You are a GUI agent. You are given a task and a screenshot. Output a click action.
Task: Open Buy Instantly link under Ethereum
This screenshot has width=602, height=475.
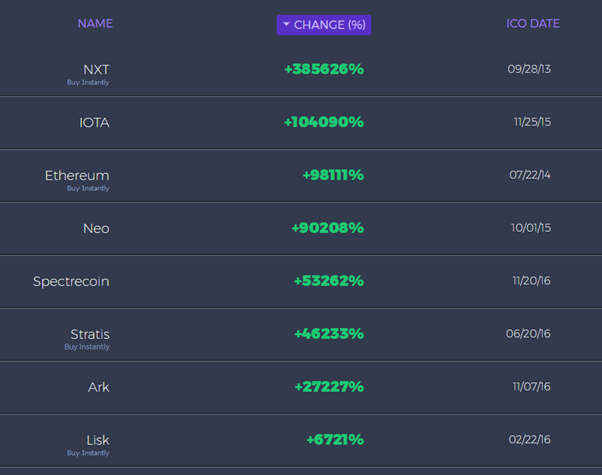click(x=88, y=188)
